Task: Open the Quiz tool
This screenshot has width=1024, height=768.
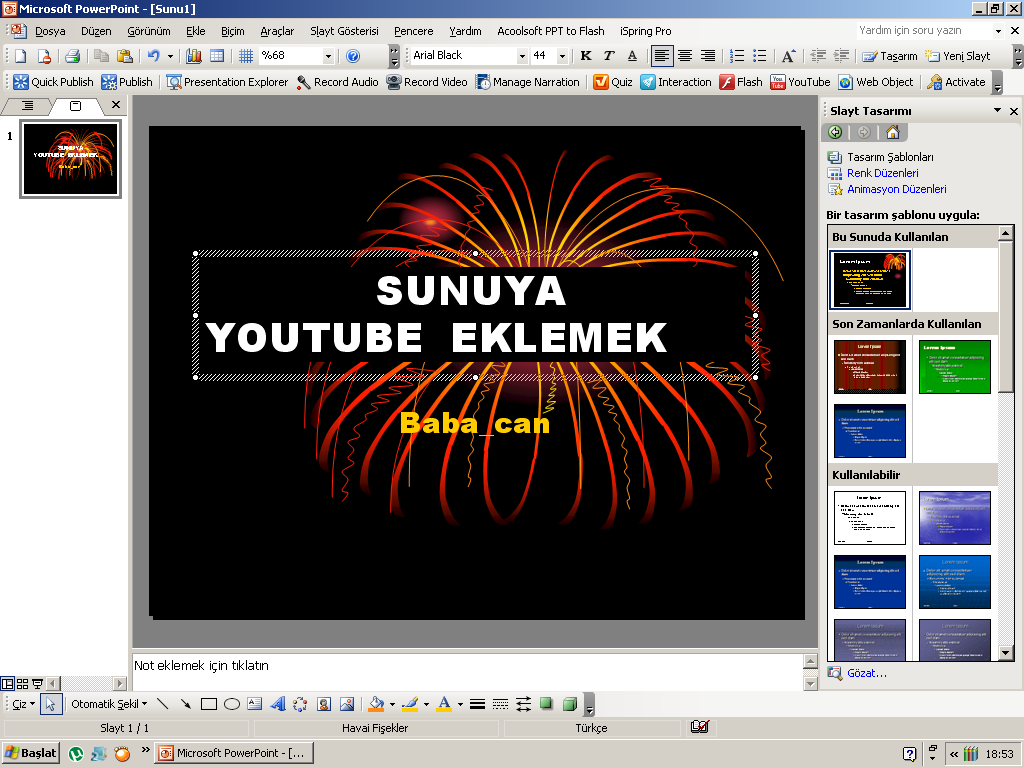Action: [x=613, y=82]
